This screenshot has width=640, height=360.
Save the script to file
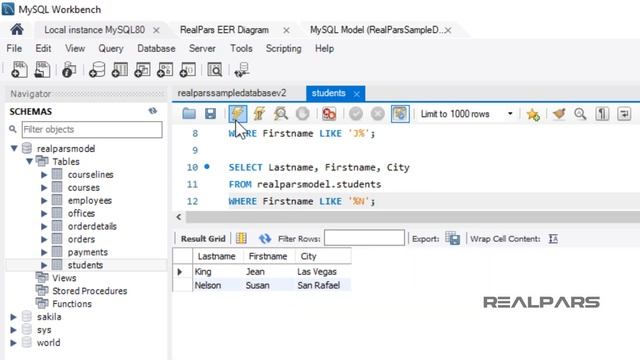[210, 113]
